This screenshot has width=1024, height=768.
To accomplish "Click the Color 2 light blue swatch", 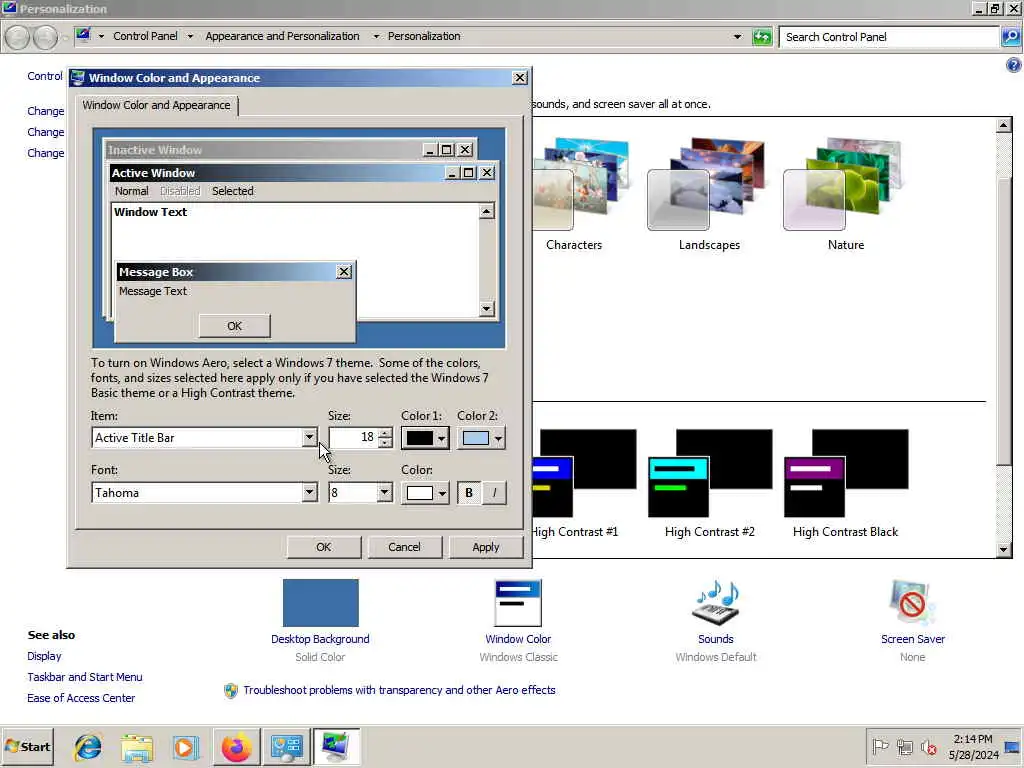I will (476, 438).
